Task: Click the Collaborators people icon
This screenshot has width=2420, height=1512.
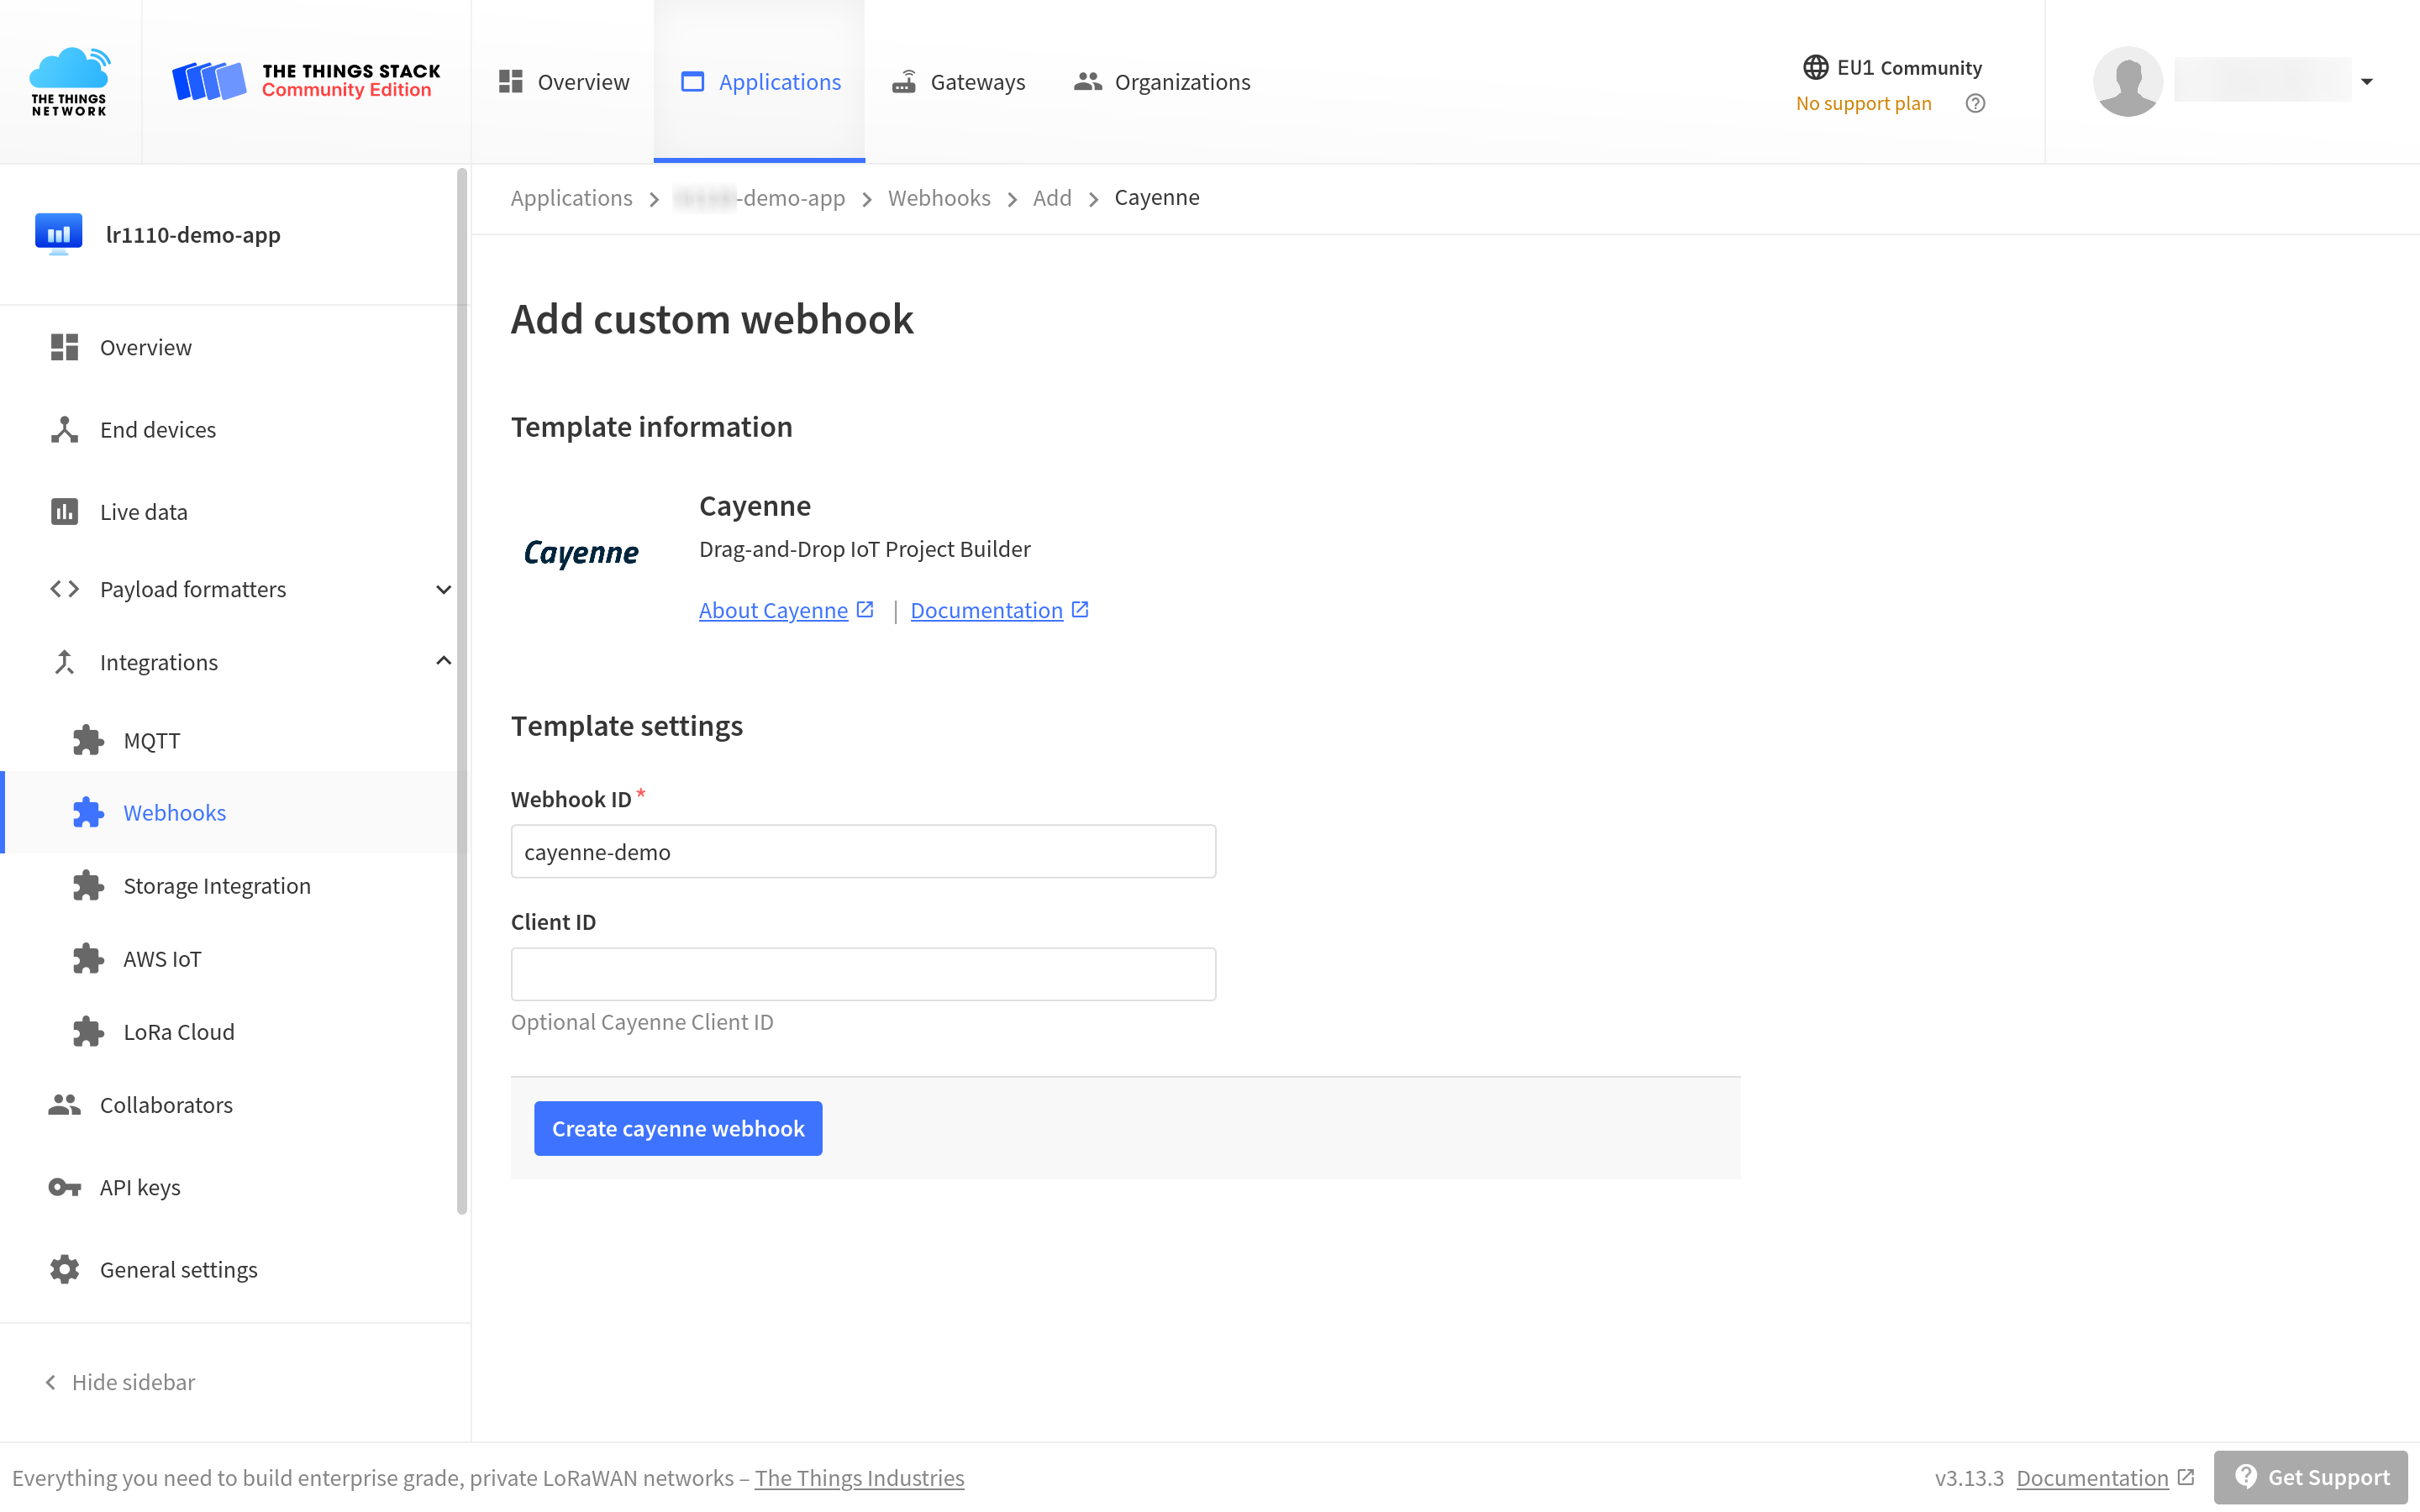Action: [x=64, y=1104]
